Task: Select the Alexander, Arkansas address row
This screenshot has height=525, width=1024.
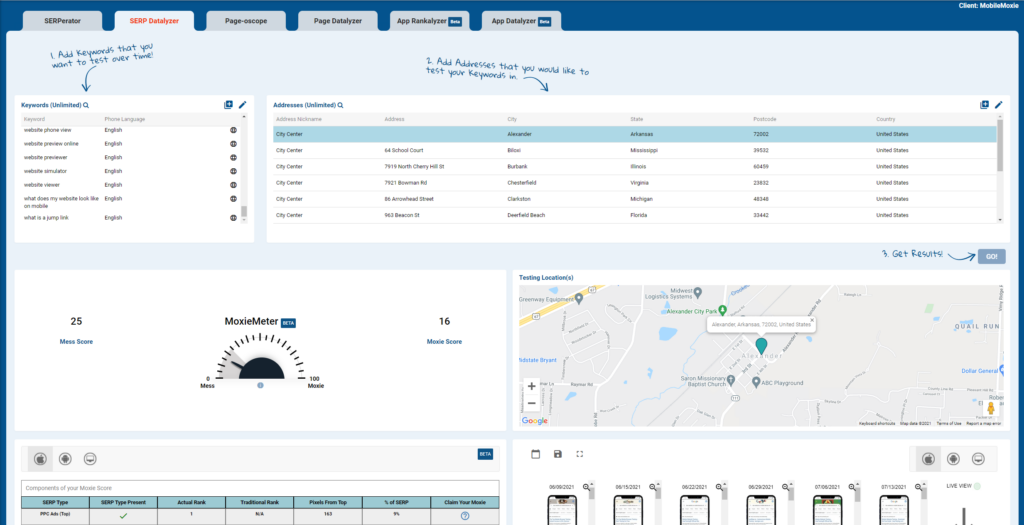Action: click(635, 134)
